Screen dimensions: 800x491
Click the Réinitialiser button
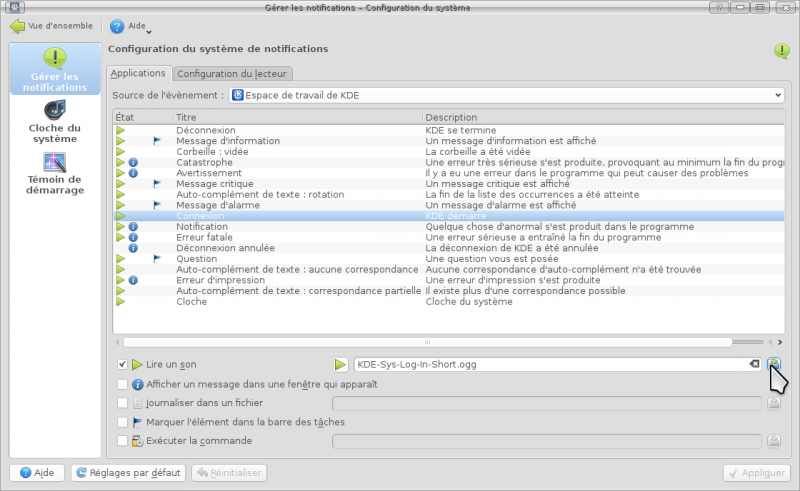tap(229, 473)
